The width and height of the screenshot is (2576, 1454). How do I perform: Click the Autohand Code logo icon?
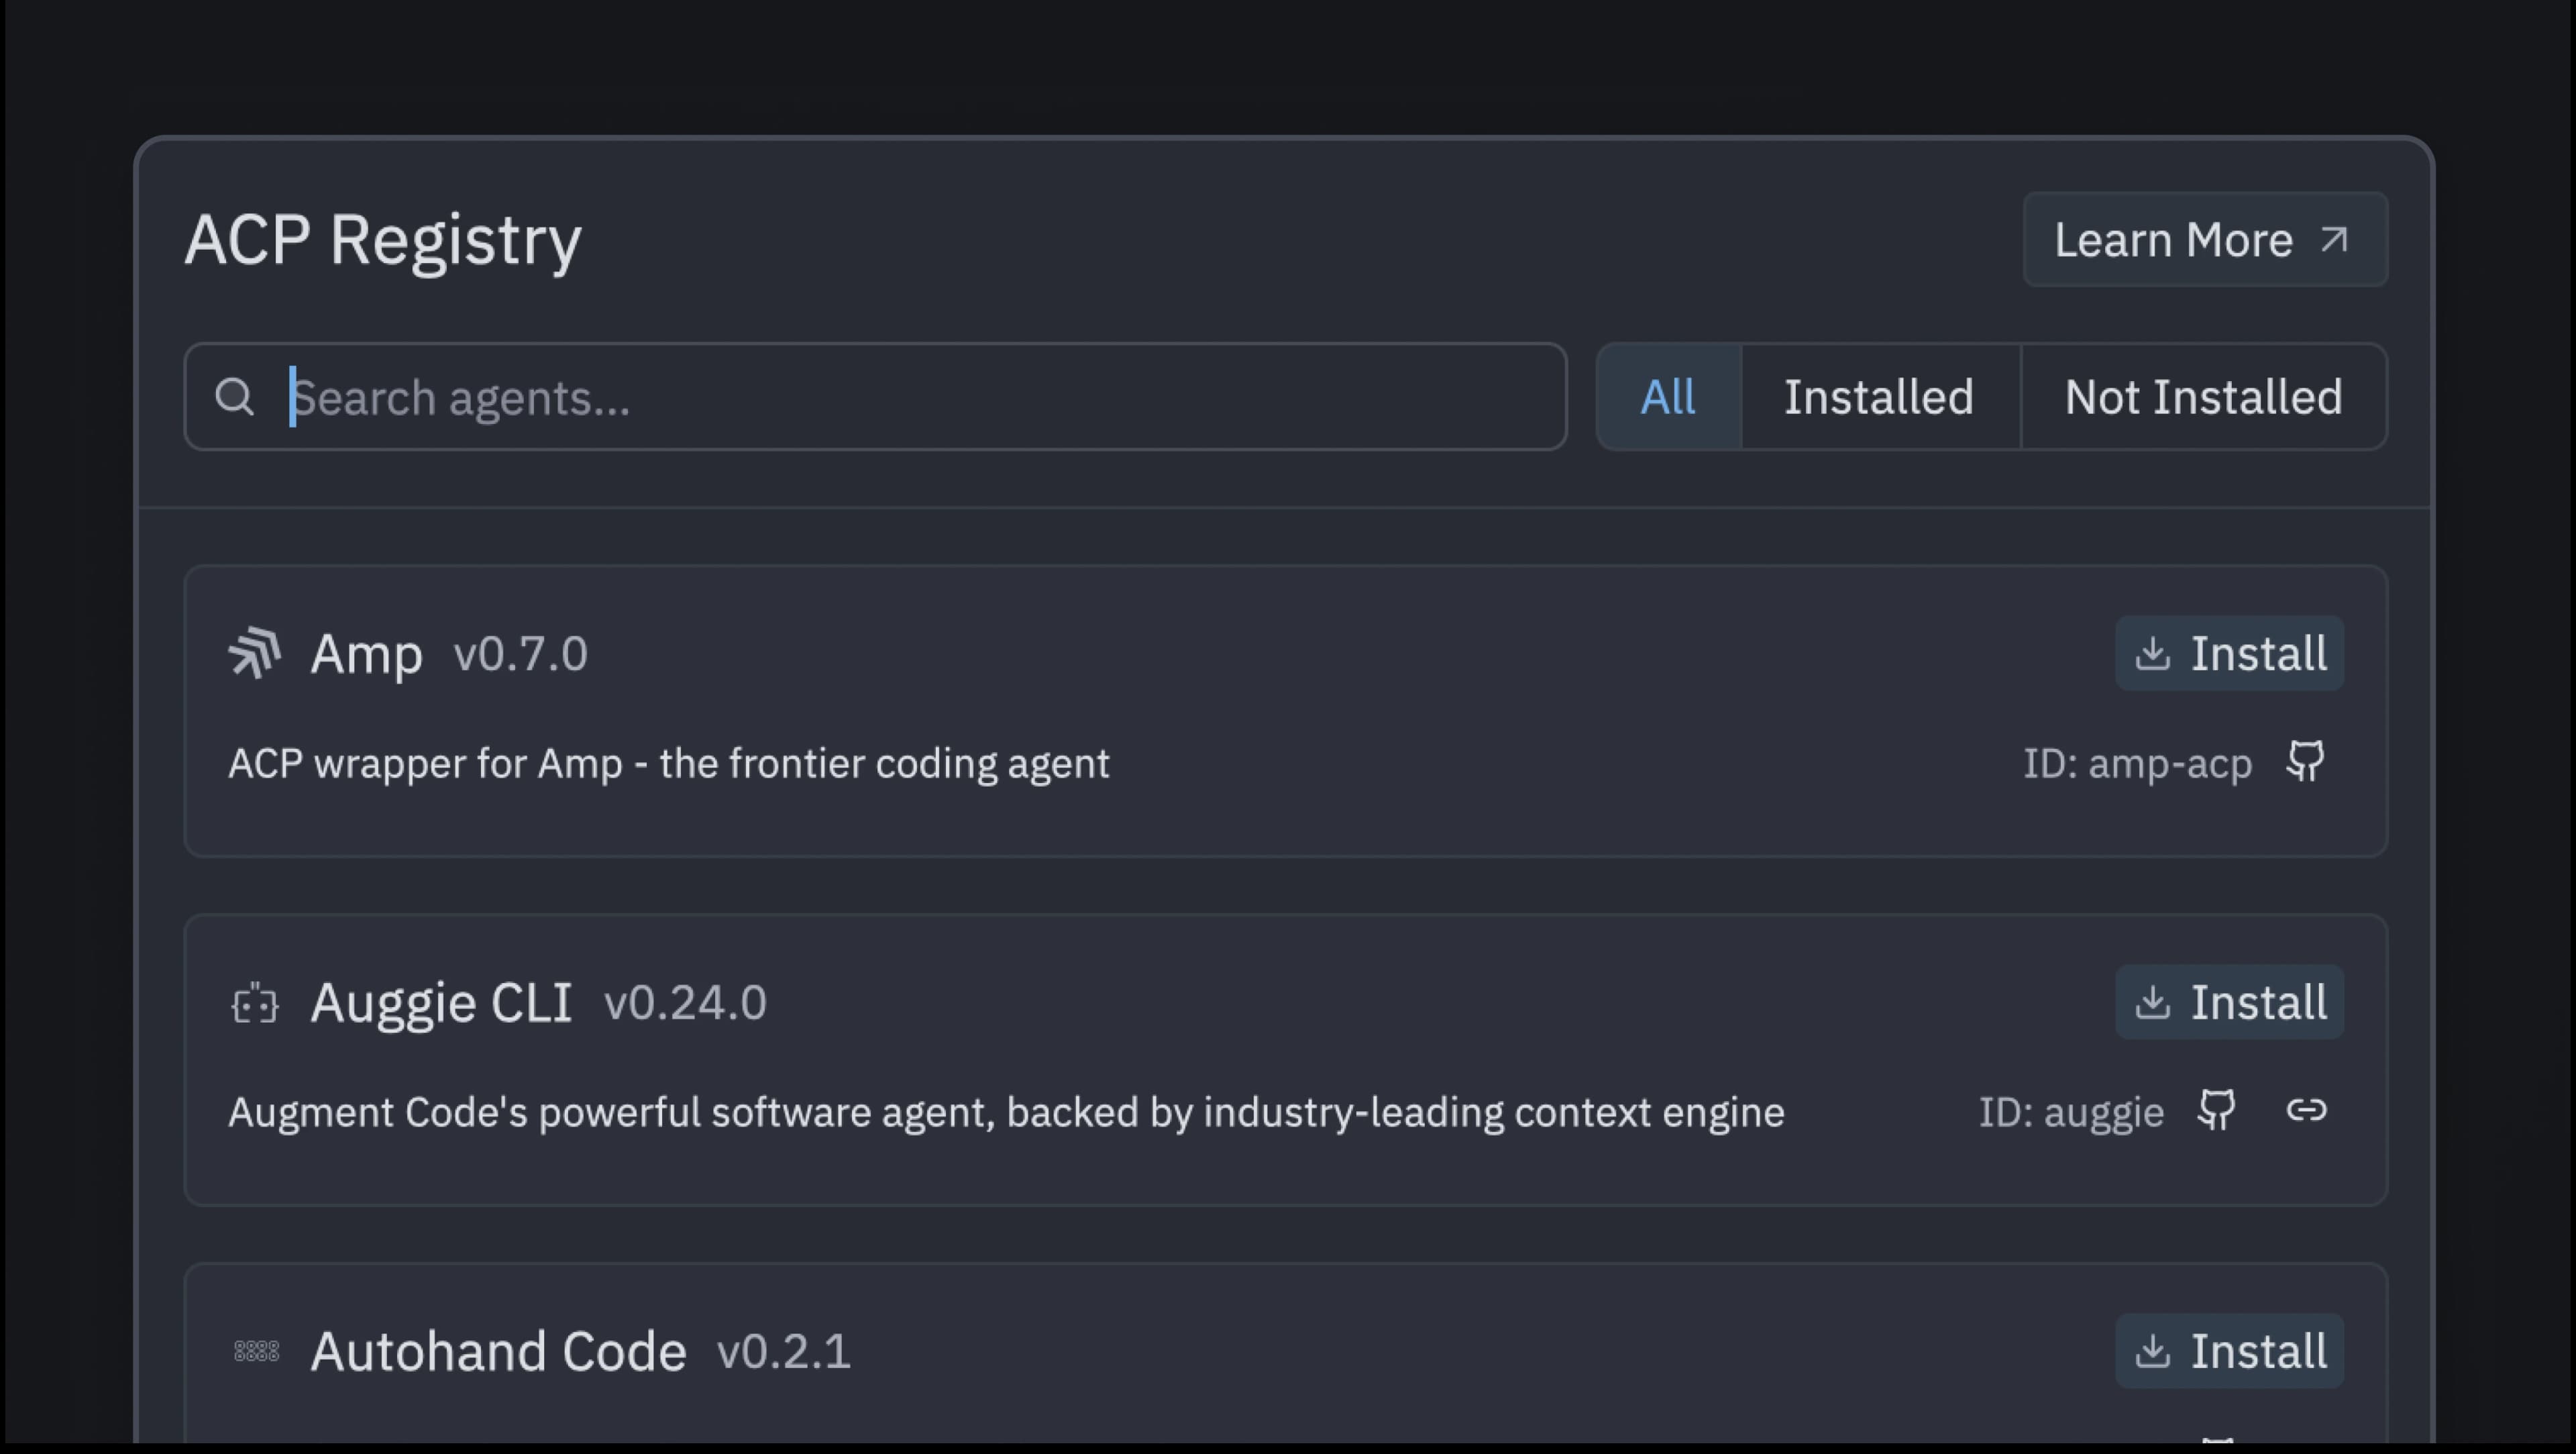(256, 1351)
